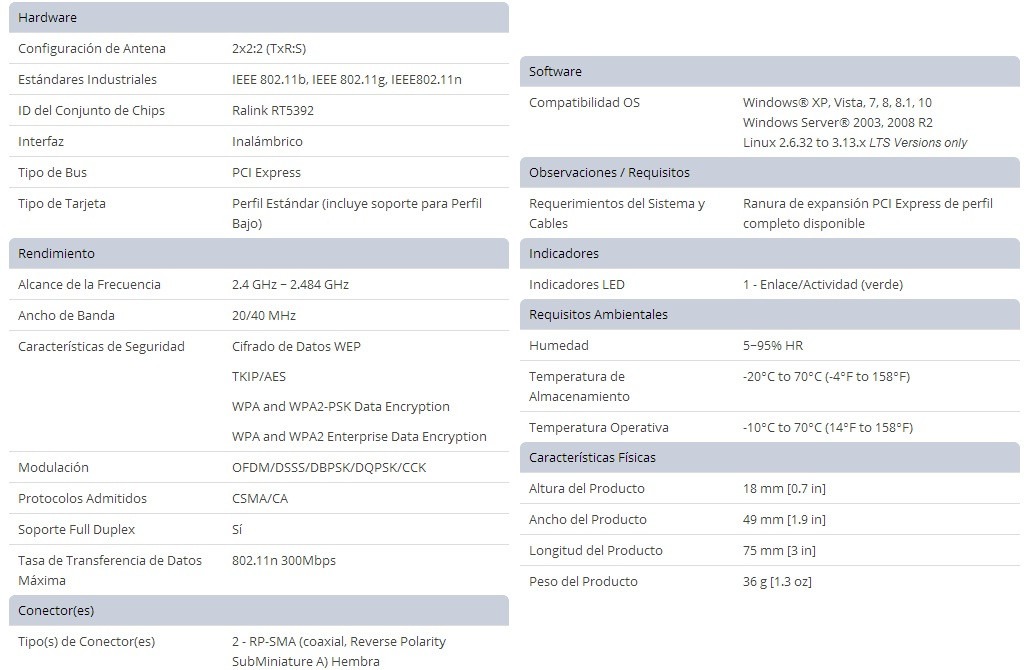The width and height of the screenshot is (1028, 670).
Task: Click the Tipo de Tarjeta label
Action: (62, 203)
